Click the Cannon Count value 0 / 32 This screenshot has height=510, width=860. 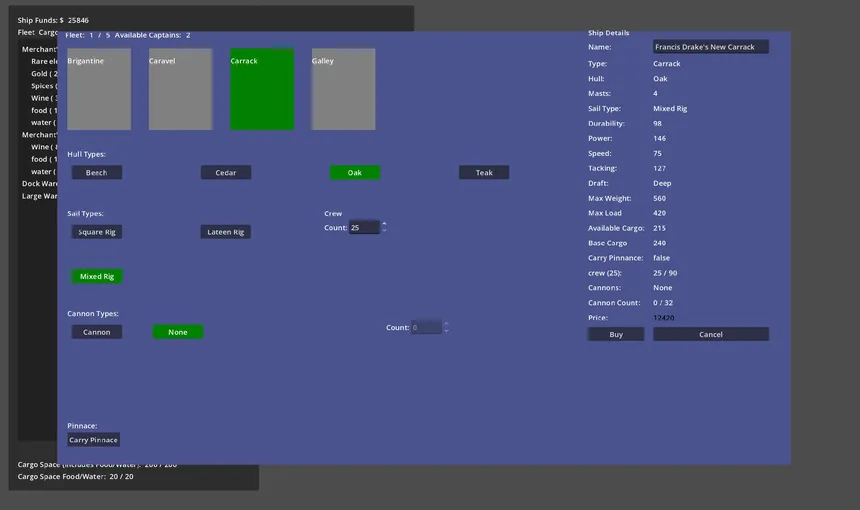click(x=663, y=303)
